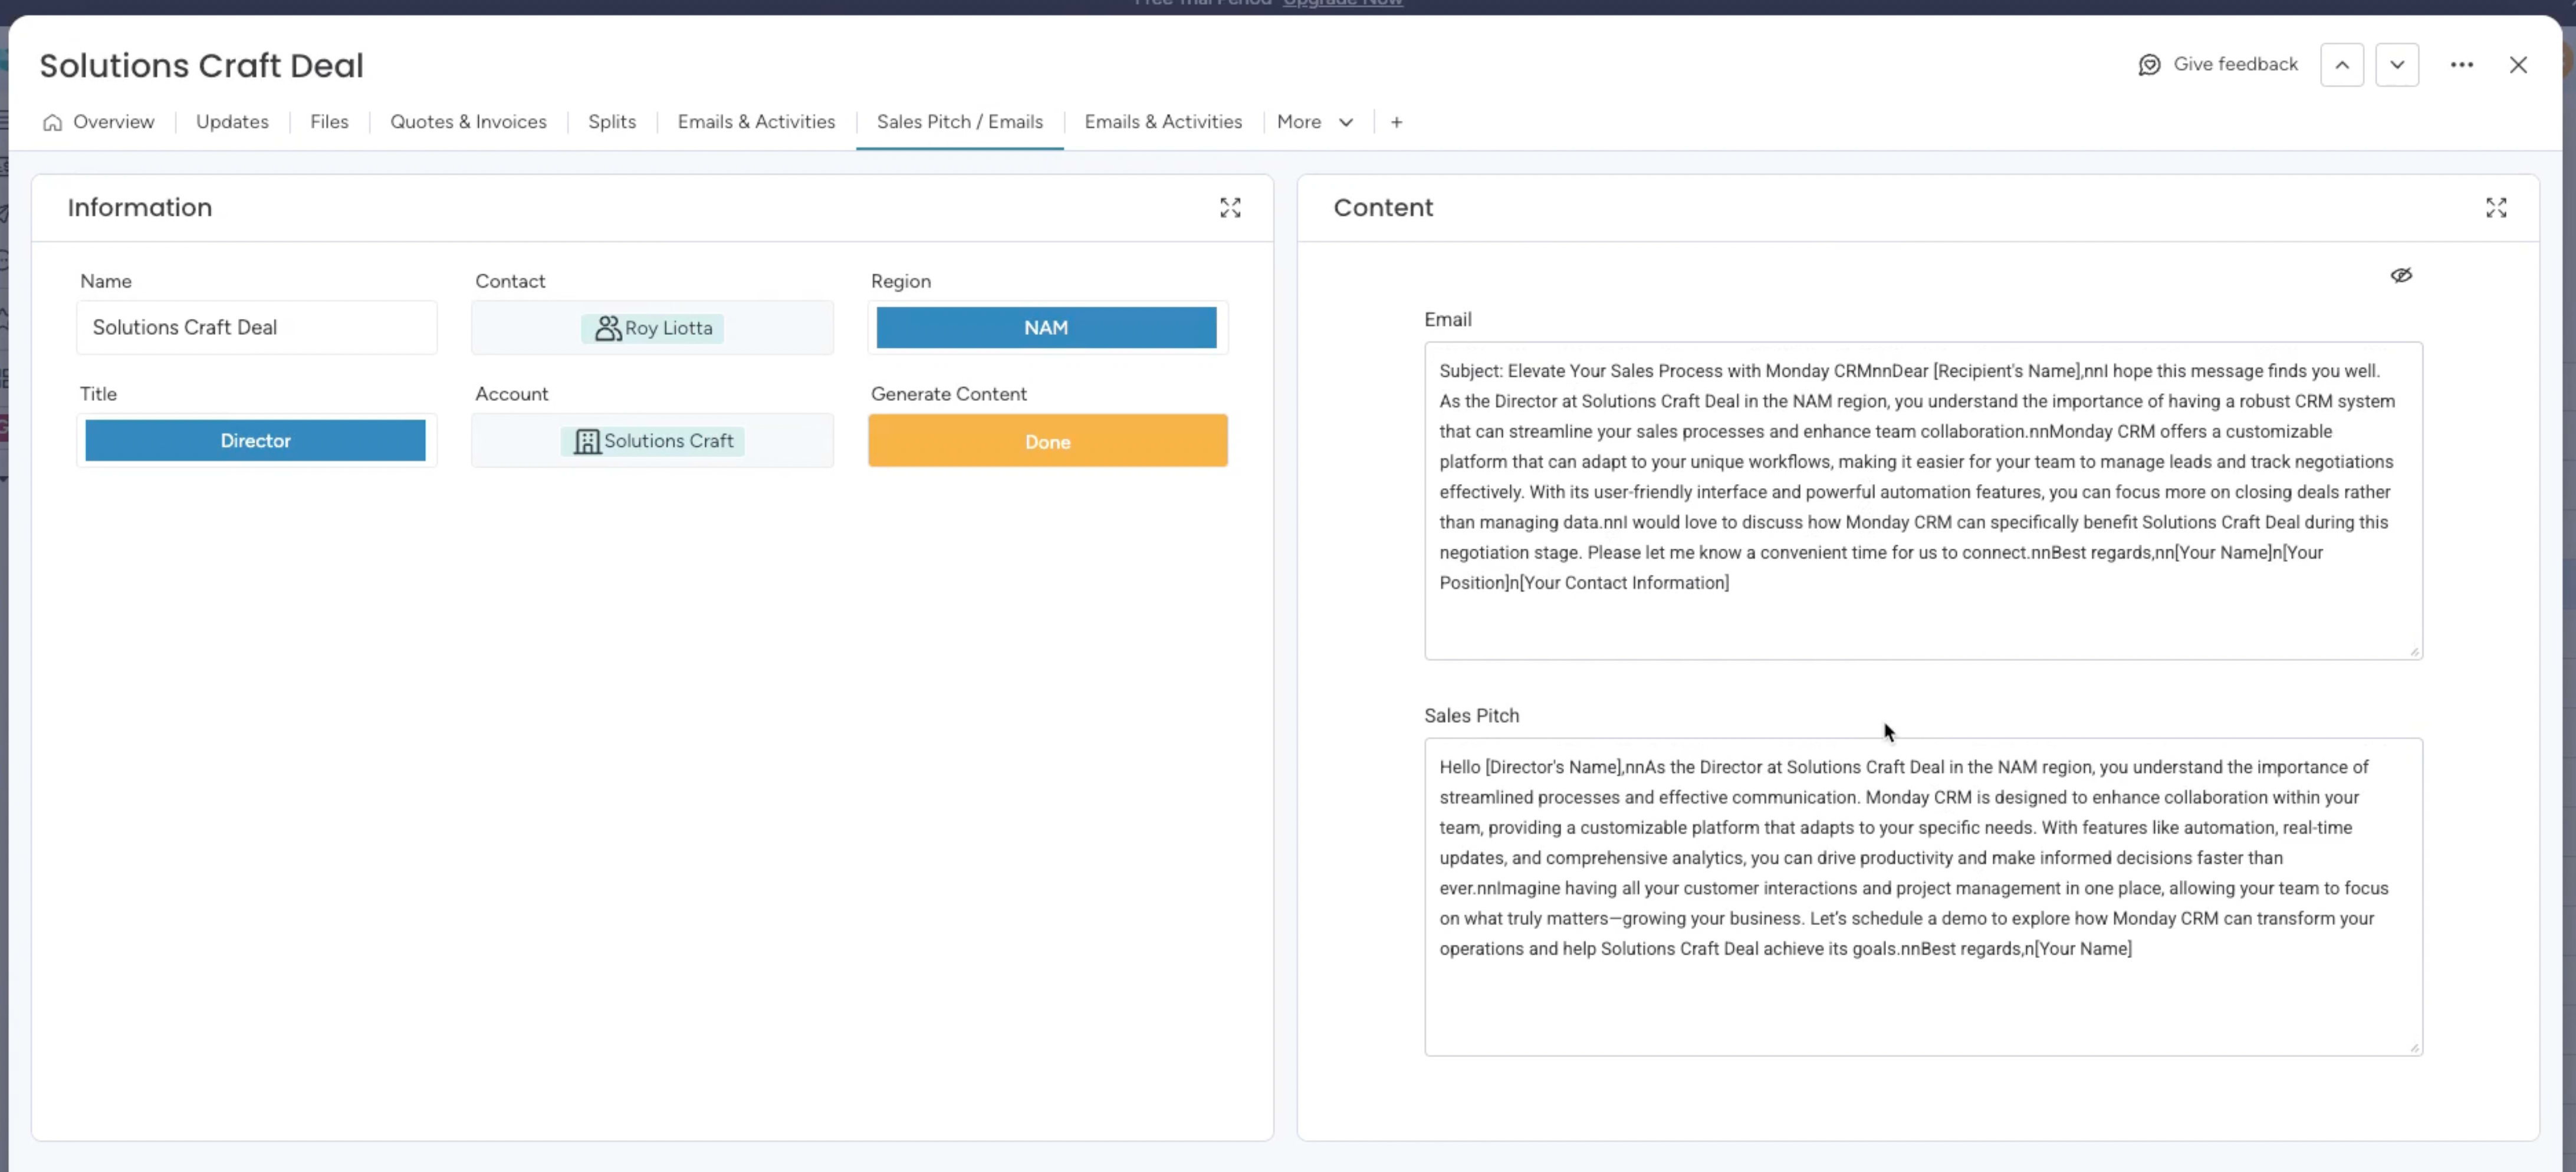Open the Solutions Craft account chip
The height and width of the screenshot is (1172, 2576).
pos(653,441)
